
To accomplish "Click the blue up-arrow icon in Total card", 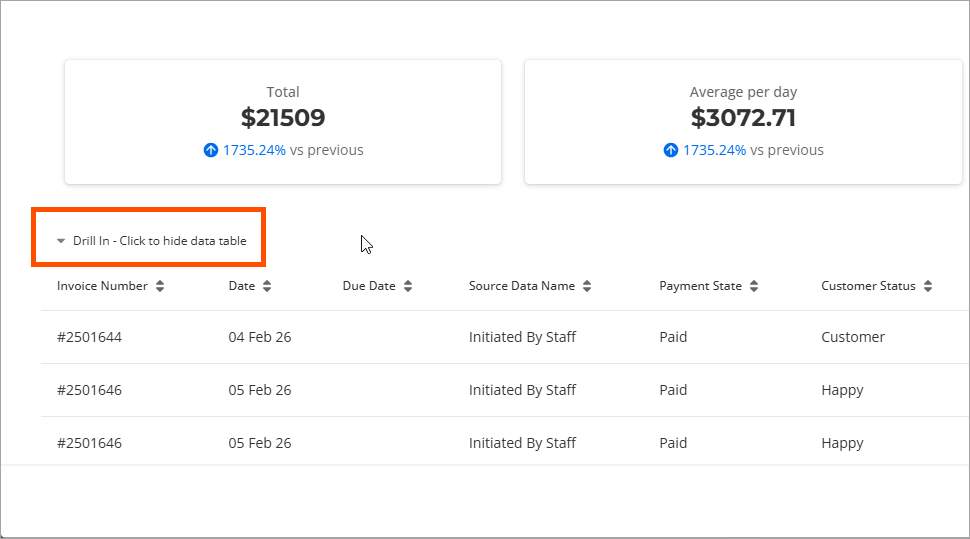I will tap(210, 151).
